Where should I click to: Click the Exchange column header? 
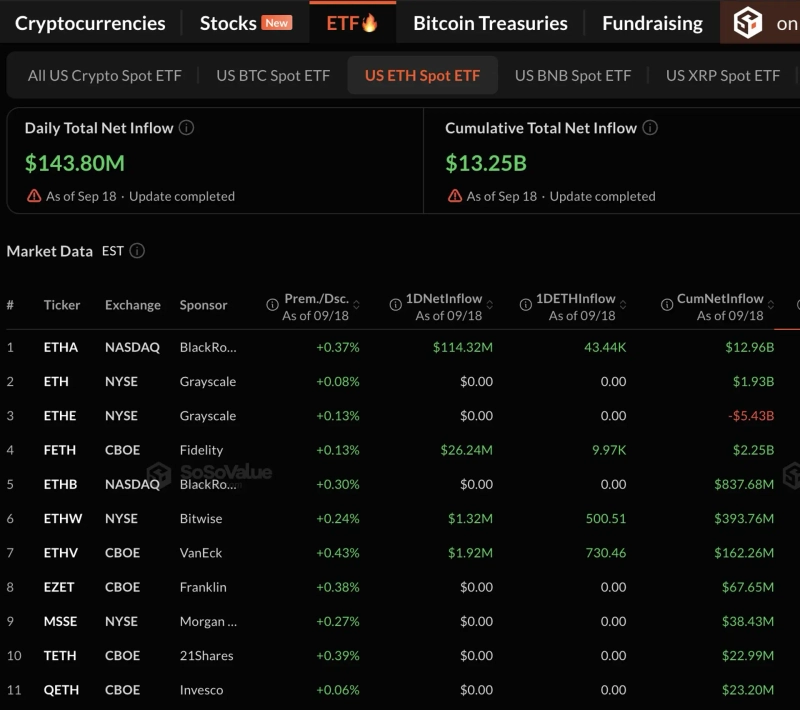click(133, 305)
